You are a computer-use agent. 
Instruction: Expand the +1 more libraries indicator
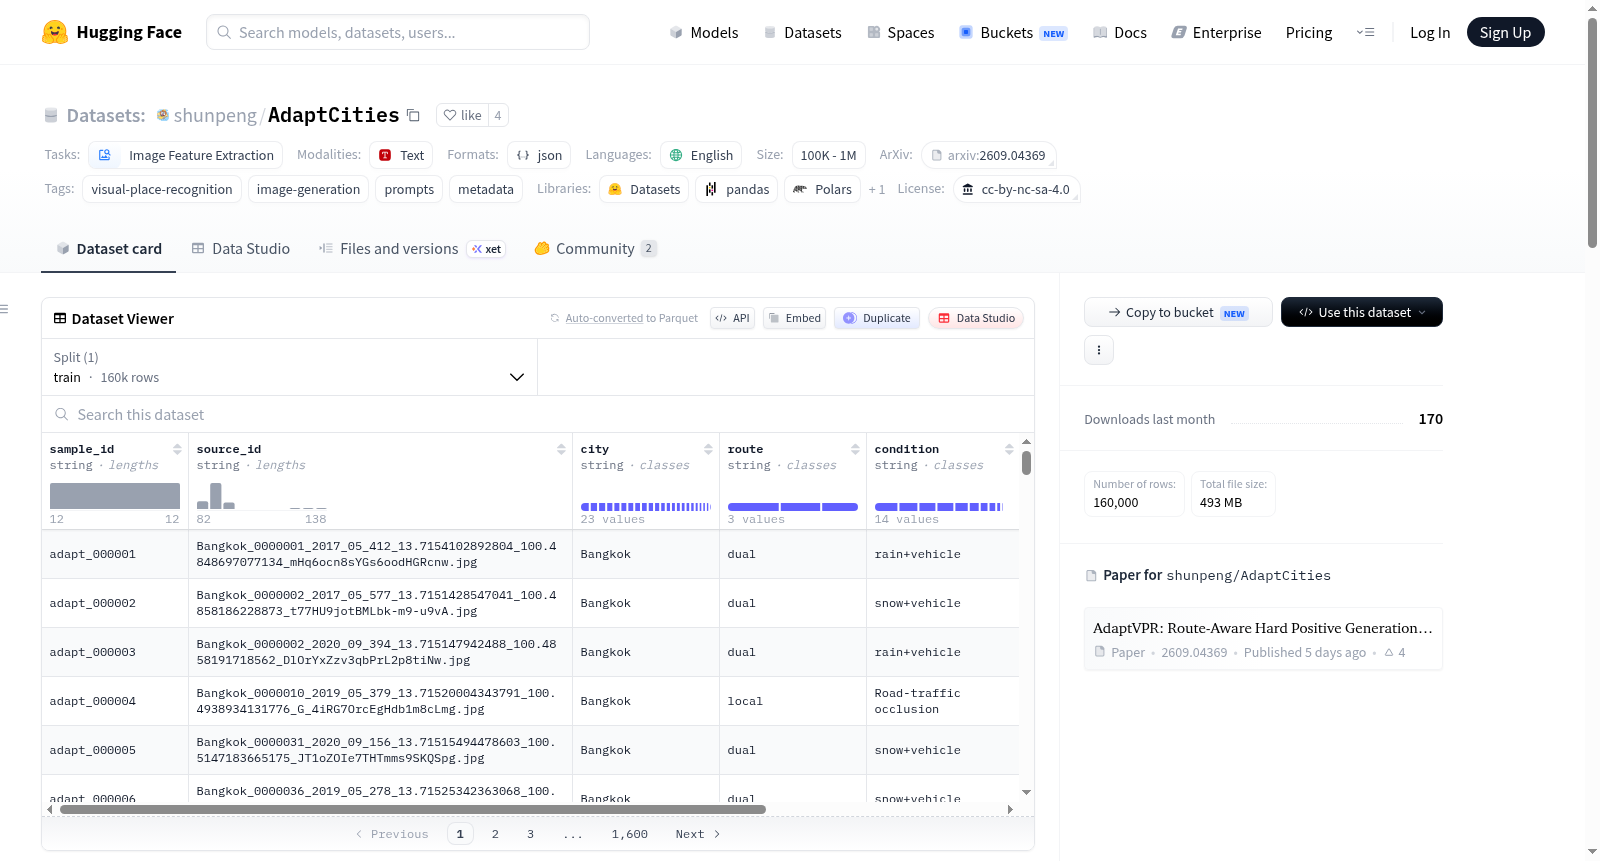coord(877,189)
